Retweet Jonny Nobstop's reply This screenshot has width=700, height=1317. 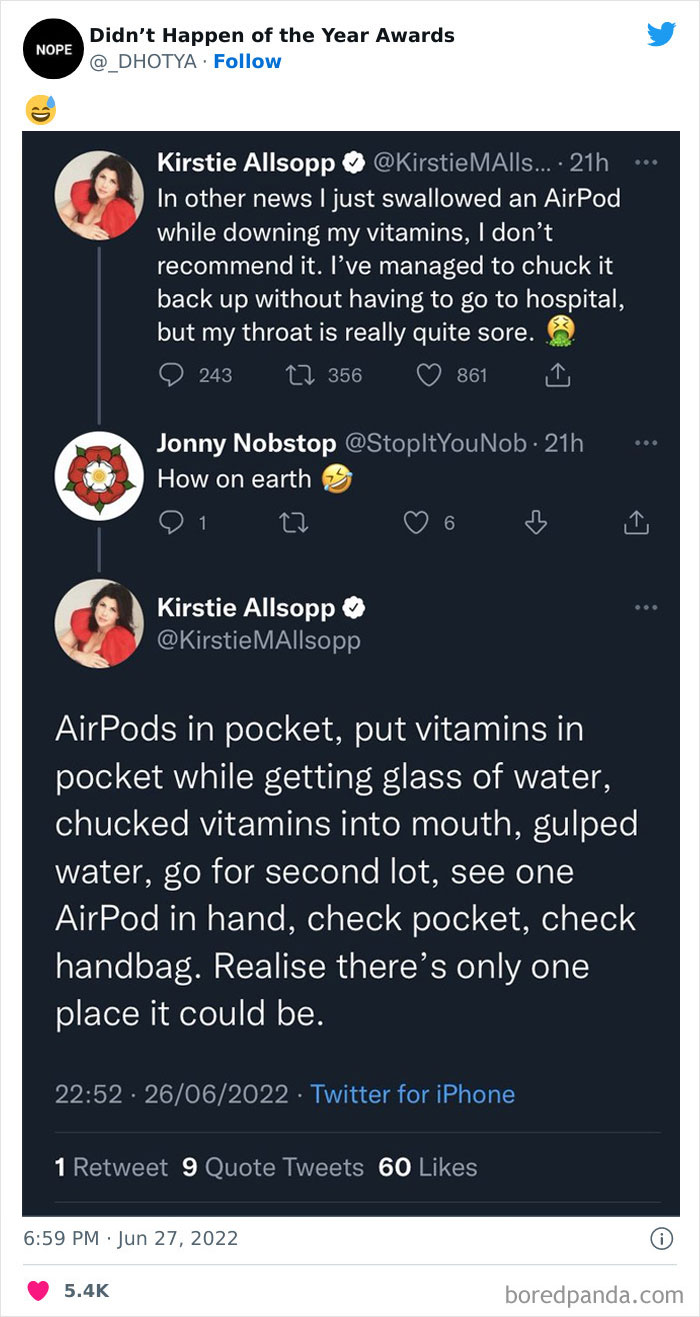coord(294,522)
